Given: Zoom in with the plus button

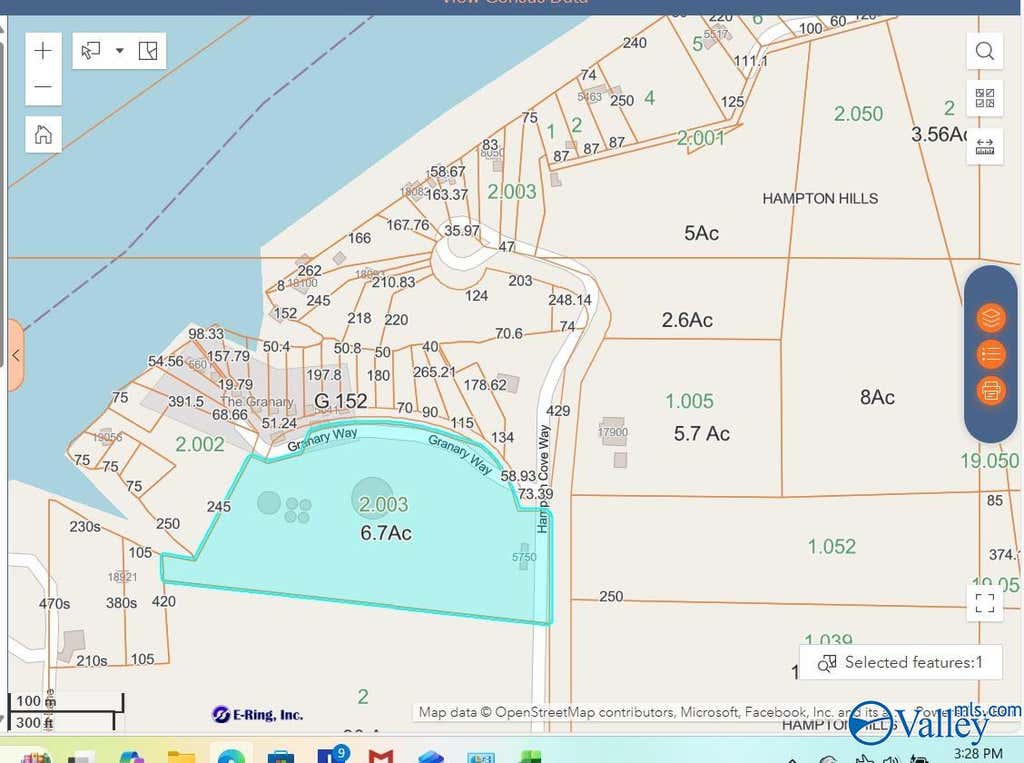Looking at the screenshot, I should point(43,51).
